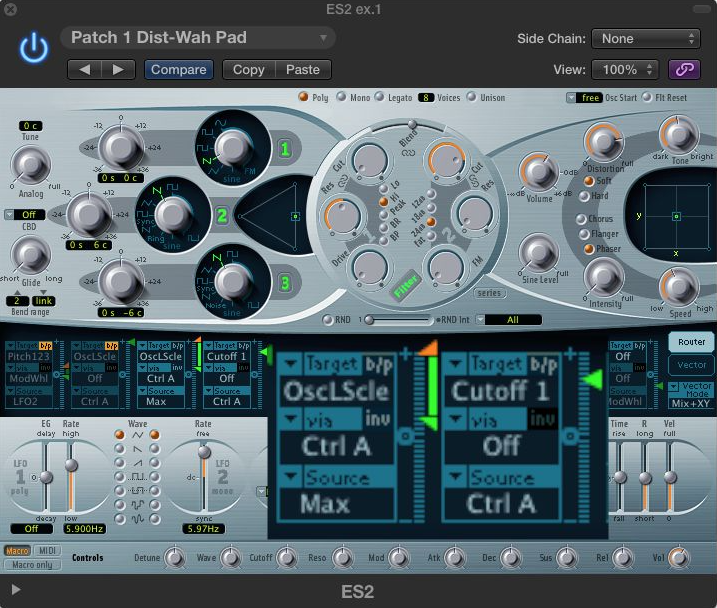Click the LFO 1 rate 5.900Hz field
Image resolution: width=717 pixels, height=608 pixels.
pyautogui.click(x=84, y=529)
